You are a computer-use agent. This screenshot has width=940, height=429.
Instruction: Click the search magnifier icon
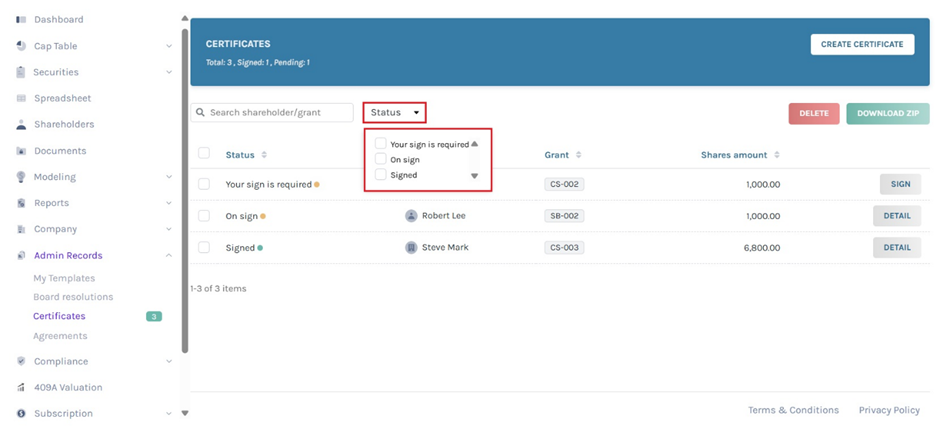201,113
